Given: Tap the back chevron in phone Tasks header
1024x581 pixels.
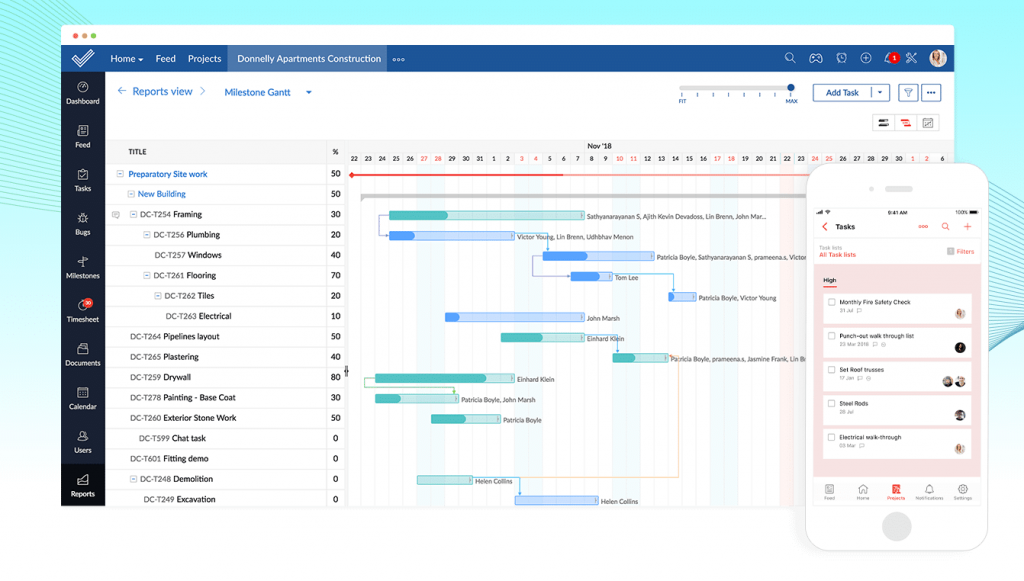Looking at the screenshot, I should (x=825, y=227).
